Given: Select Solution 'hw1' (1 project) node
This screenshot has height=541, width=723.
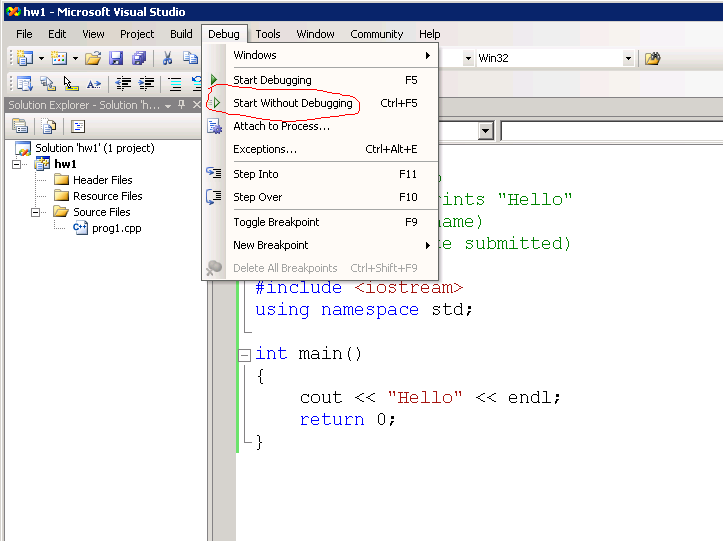Looking at the screenshot, I should [x=95, y=148].
